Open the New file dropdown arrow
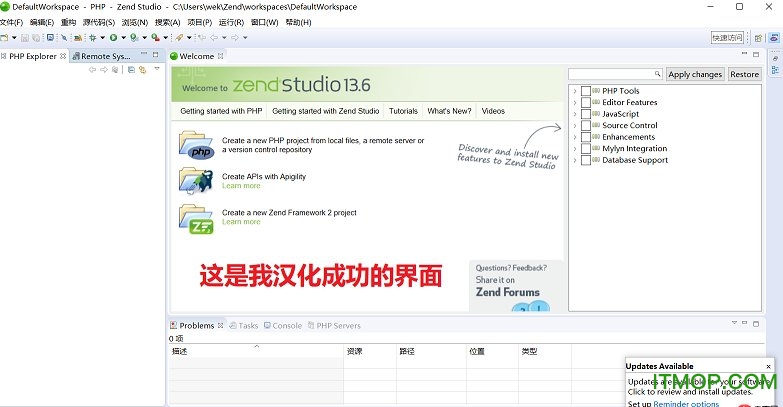This screenshot has height=407, width=783. tap(14, 37)
